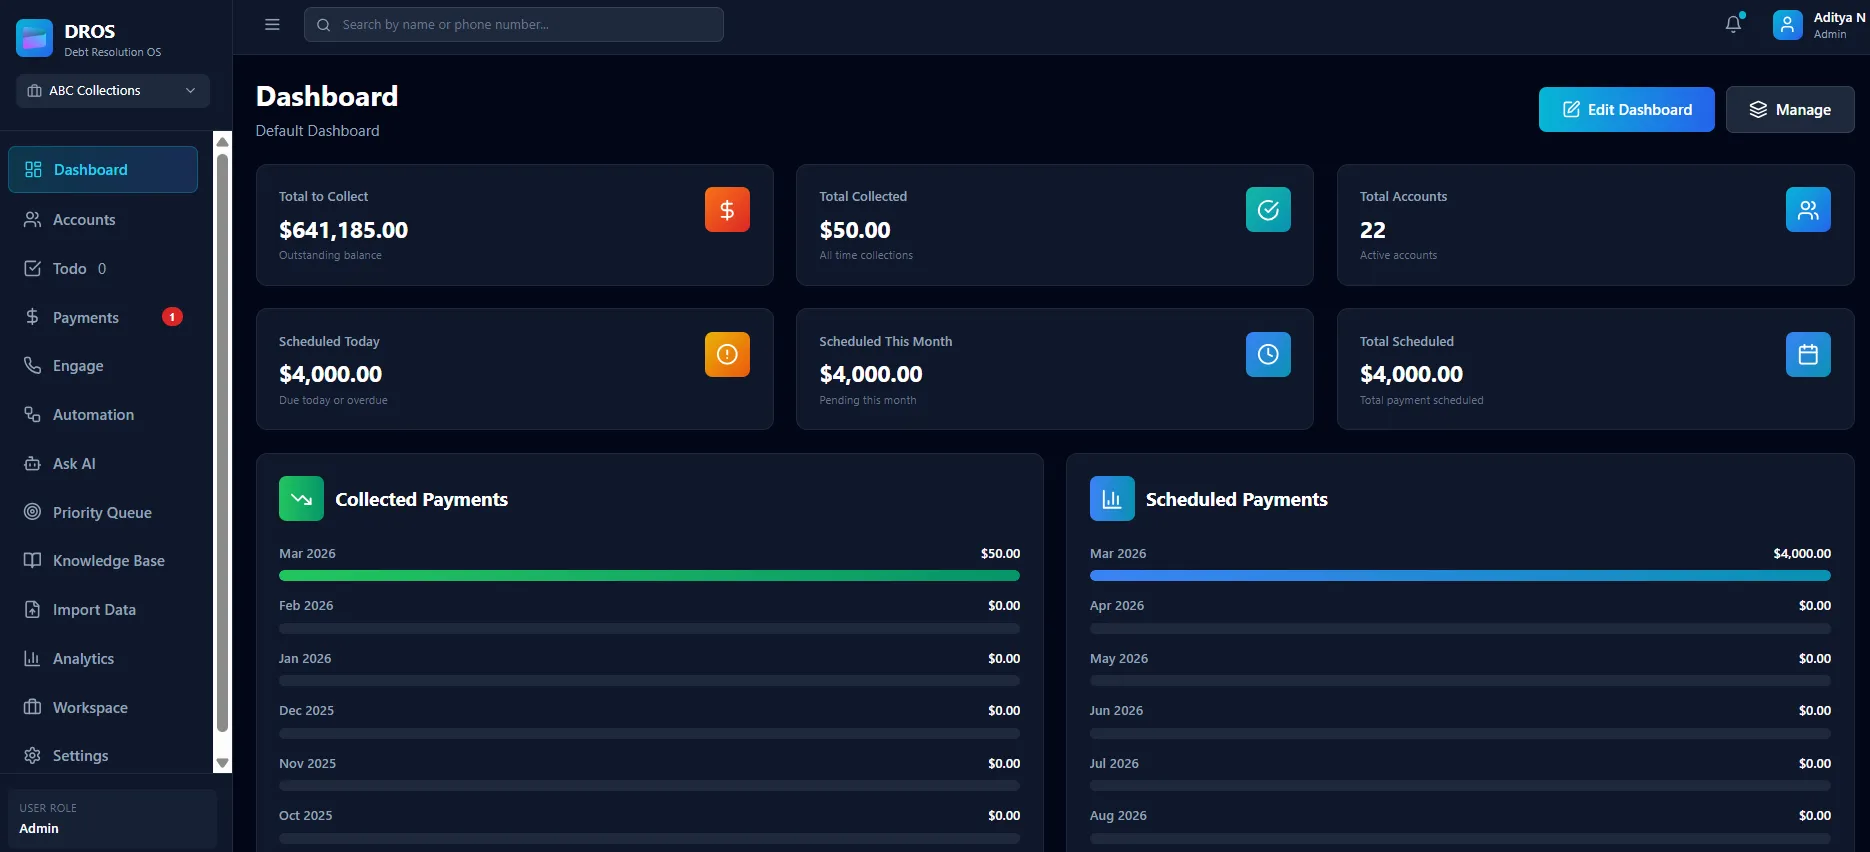This screenshot has width=1870, height=852.
Task: Click the Nov 2025 row label
Action: pos(308,764)
